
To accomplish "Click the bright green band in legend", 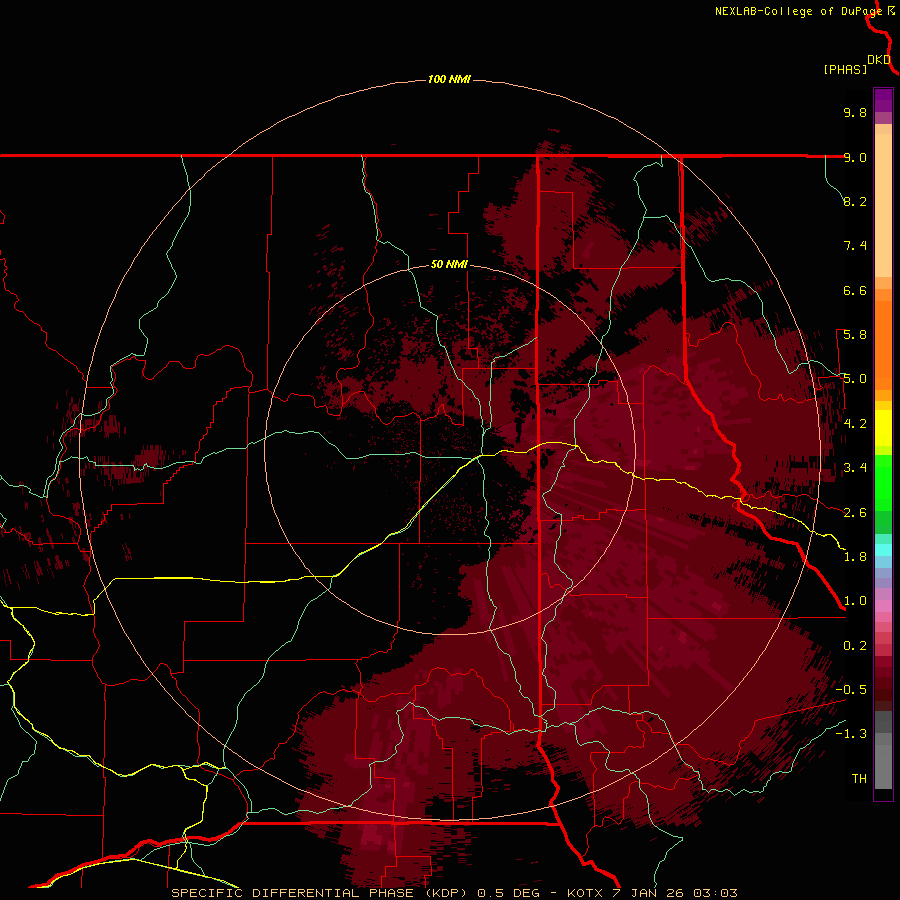I will click(883, 483).
